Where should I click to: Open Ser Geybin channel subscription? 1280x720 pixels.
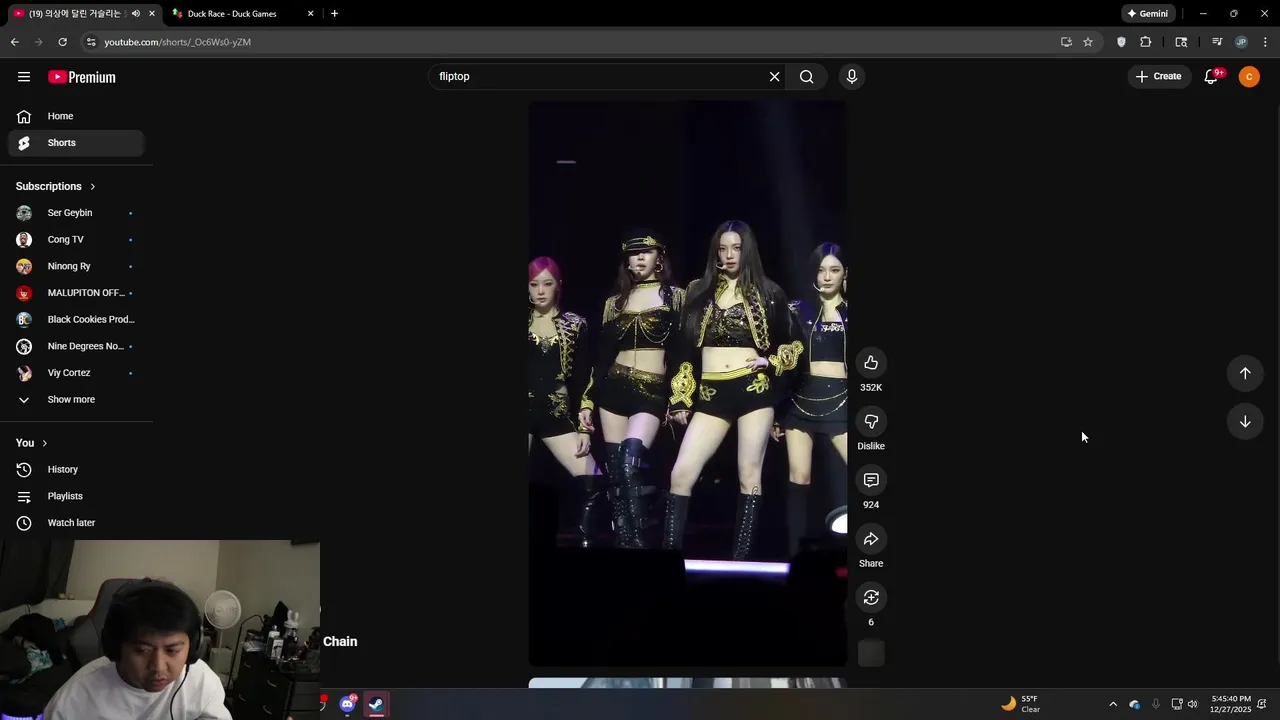click(76, 213)
